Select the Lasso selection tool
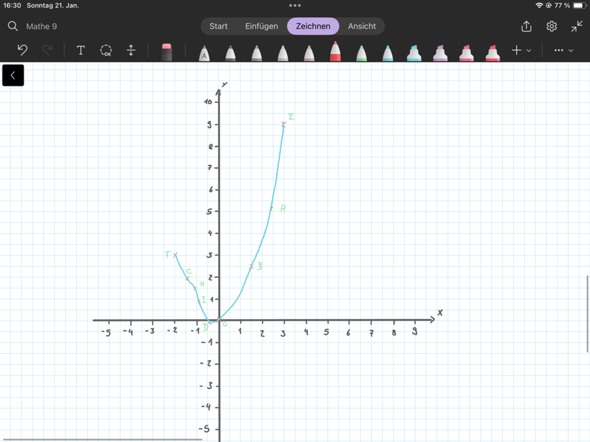590x442 pixels. 106,50
